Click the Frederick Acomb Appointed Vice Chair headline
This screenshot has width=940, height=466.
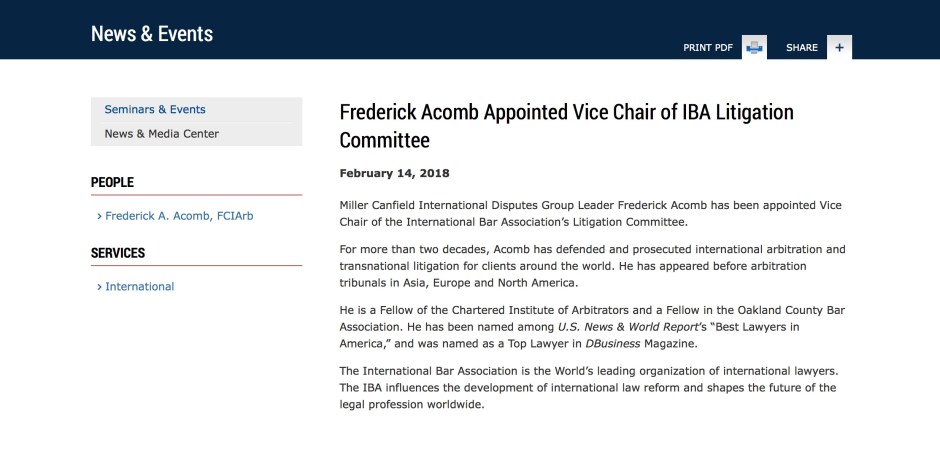click(567, 126)
